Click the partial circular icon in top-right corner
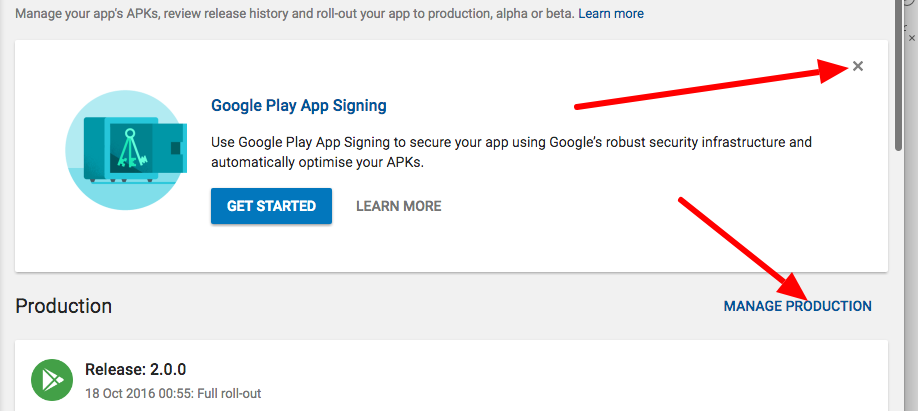 coord(913,3)
